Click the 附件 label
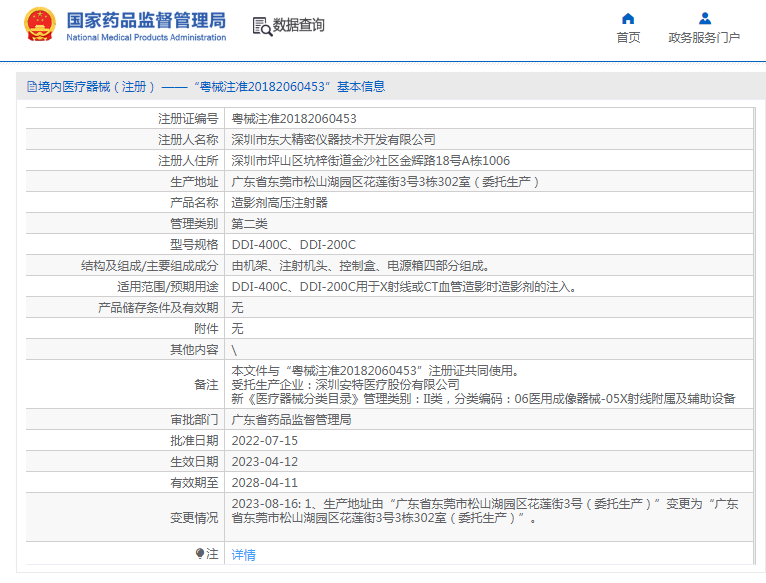 [206, 329]
